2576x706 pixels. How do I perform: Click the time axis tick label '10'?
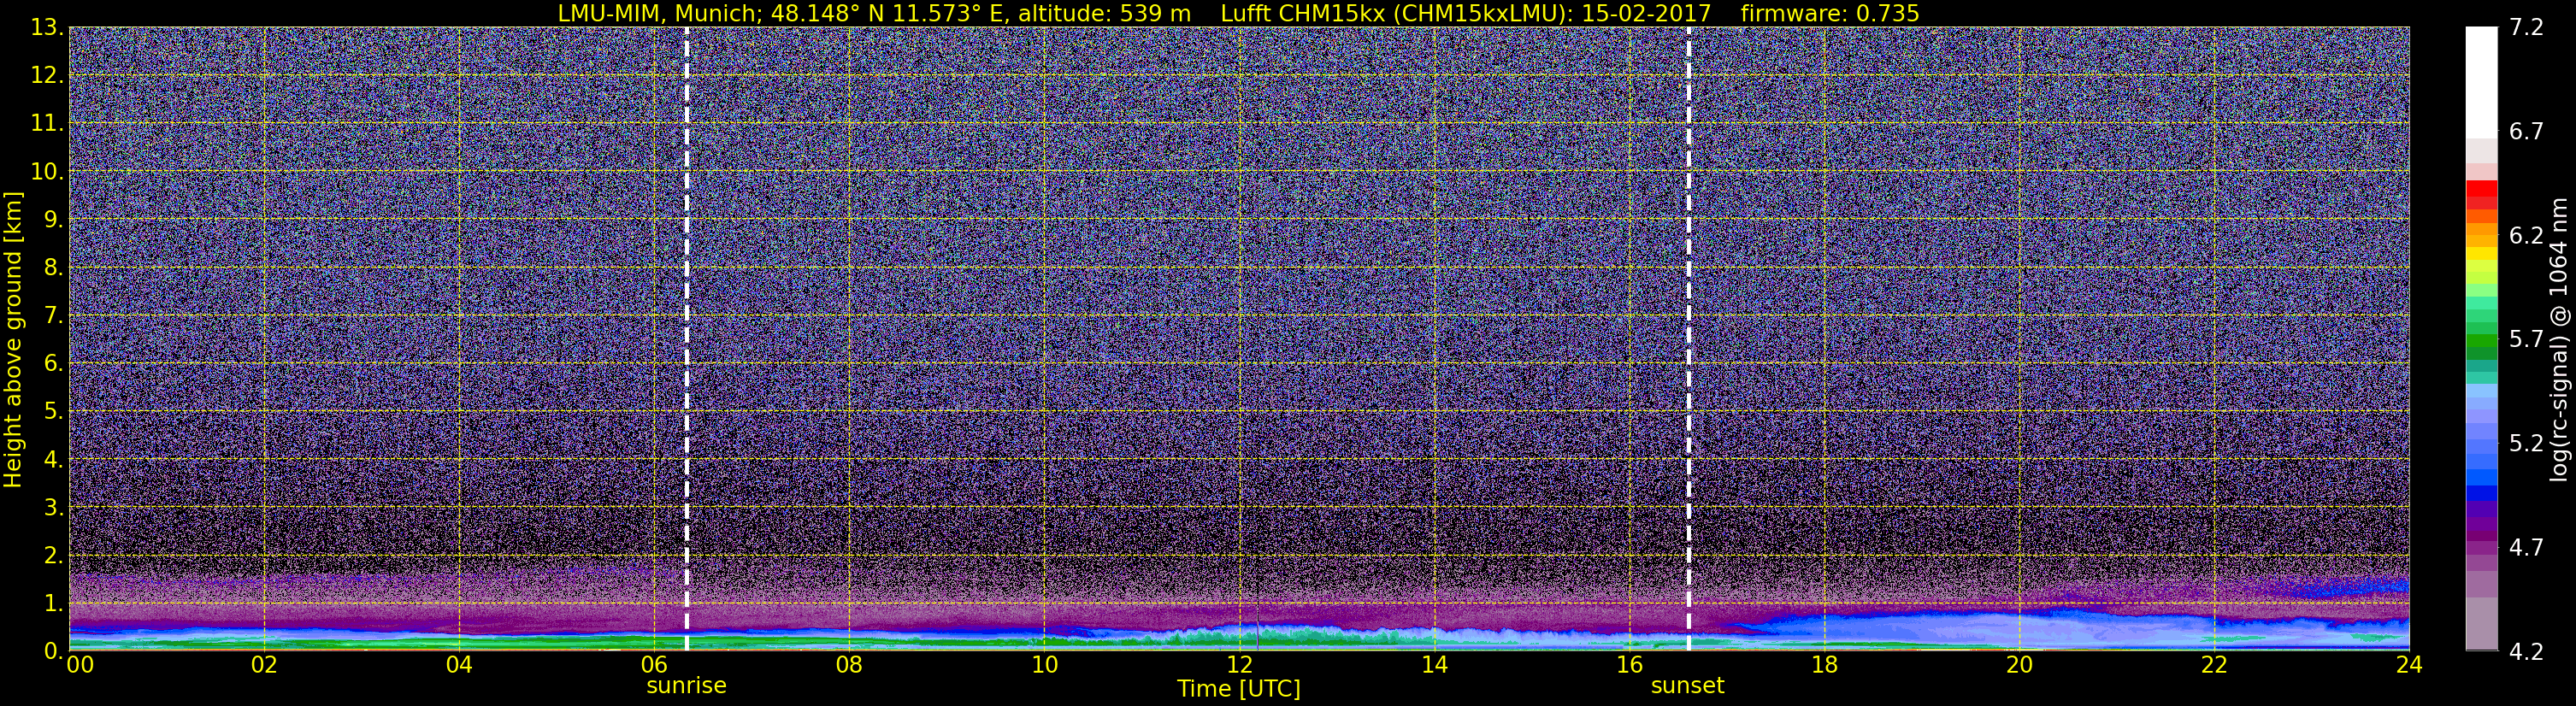pos(1044,665)
